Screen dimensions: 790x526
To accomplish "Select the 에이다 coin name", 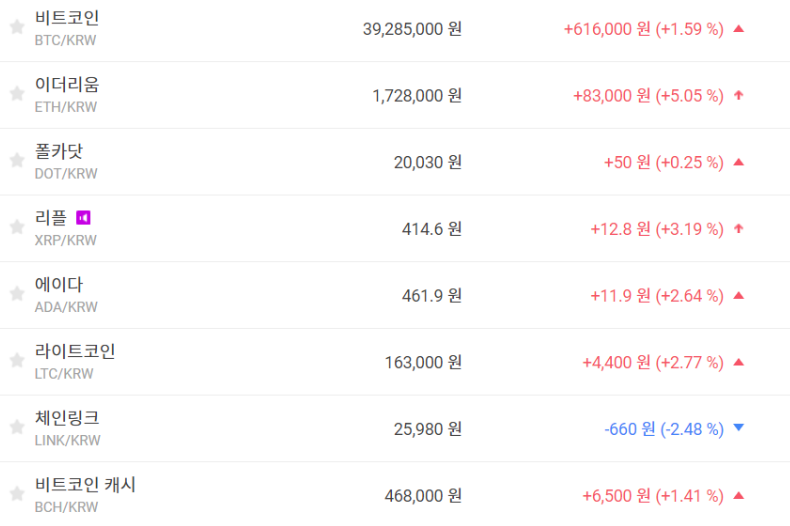I will 59,285.
